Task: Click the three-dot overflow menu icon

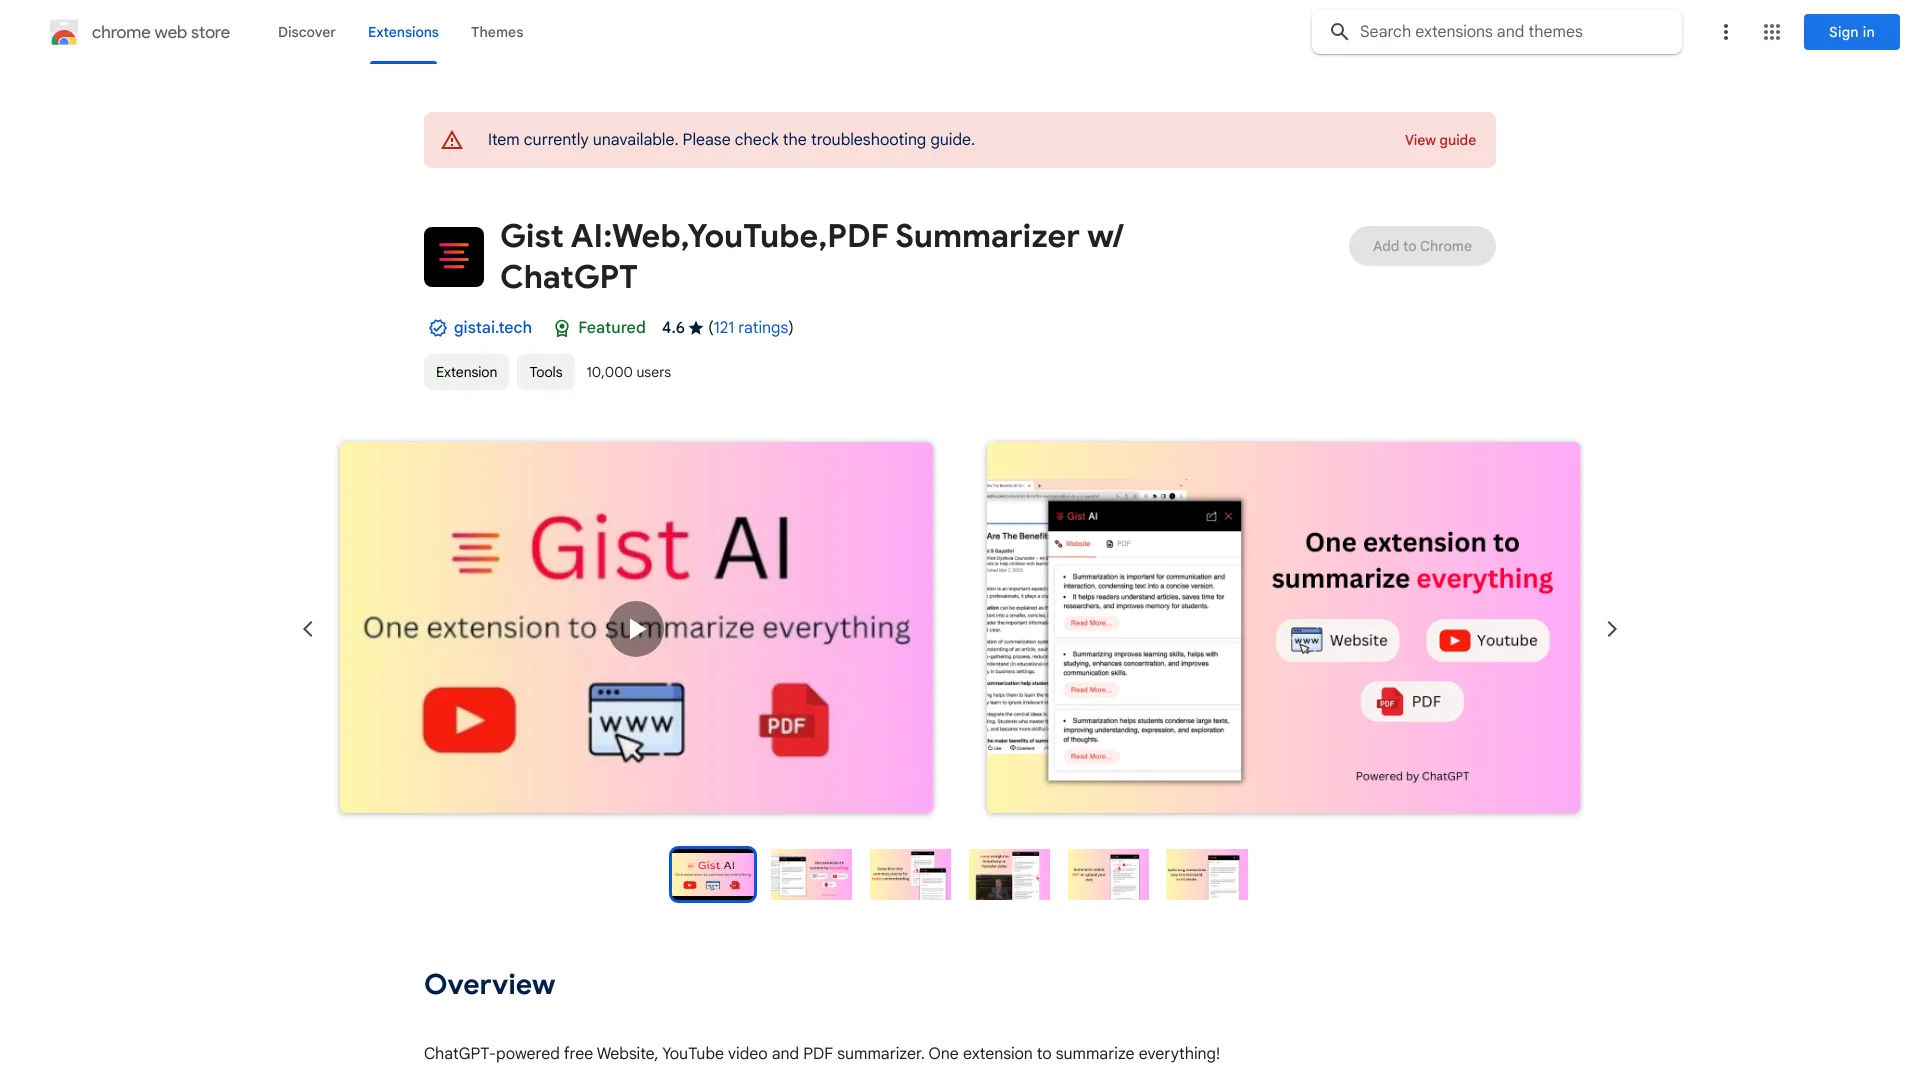Action: 1725,32
